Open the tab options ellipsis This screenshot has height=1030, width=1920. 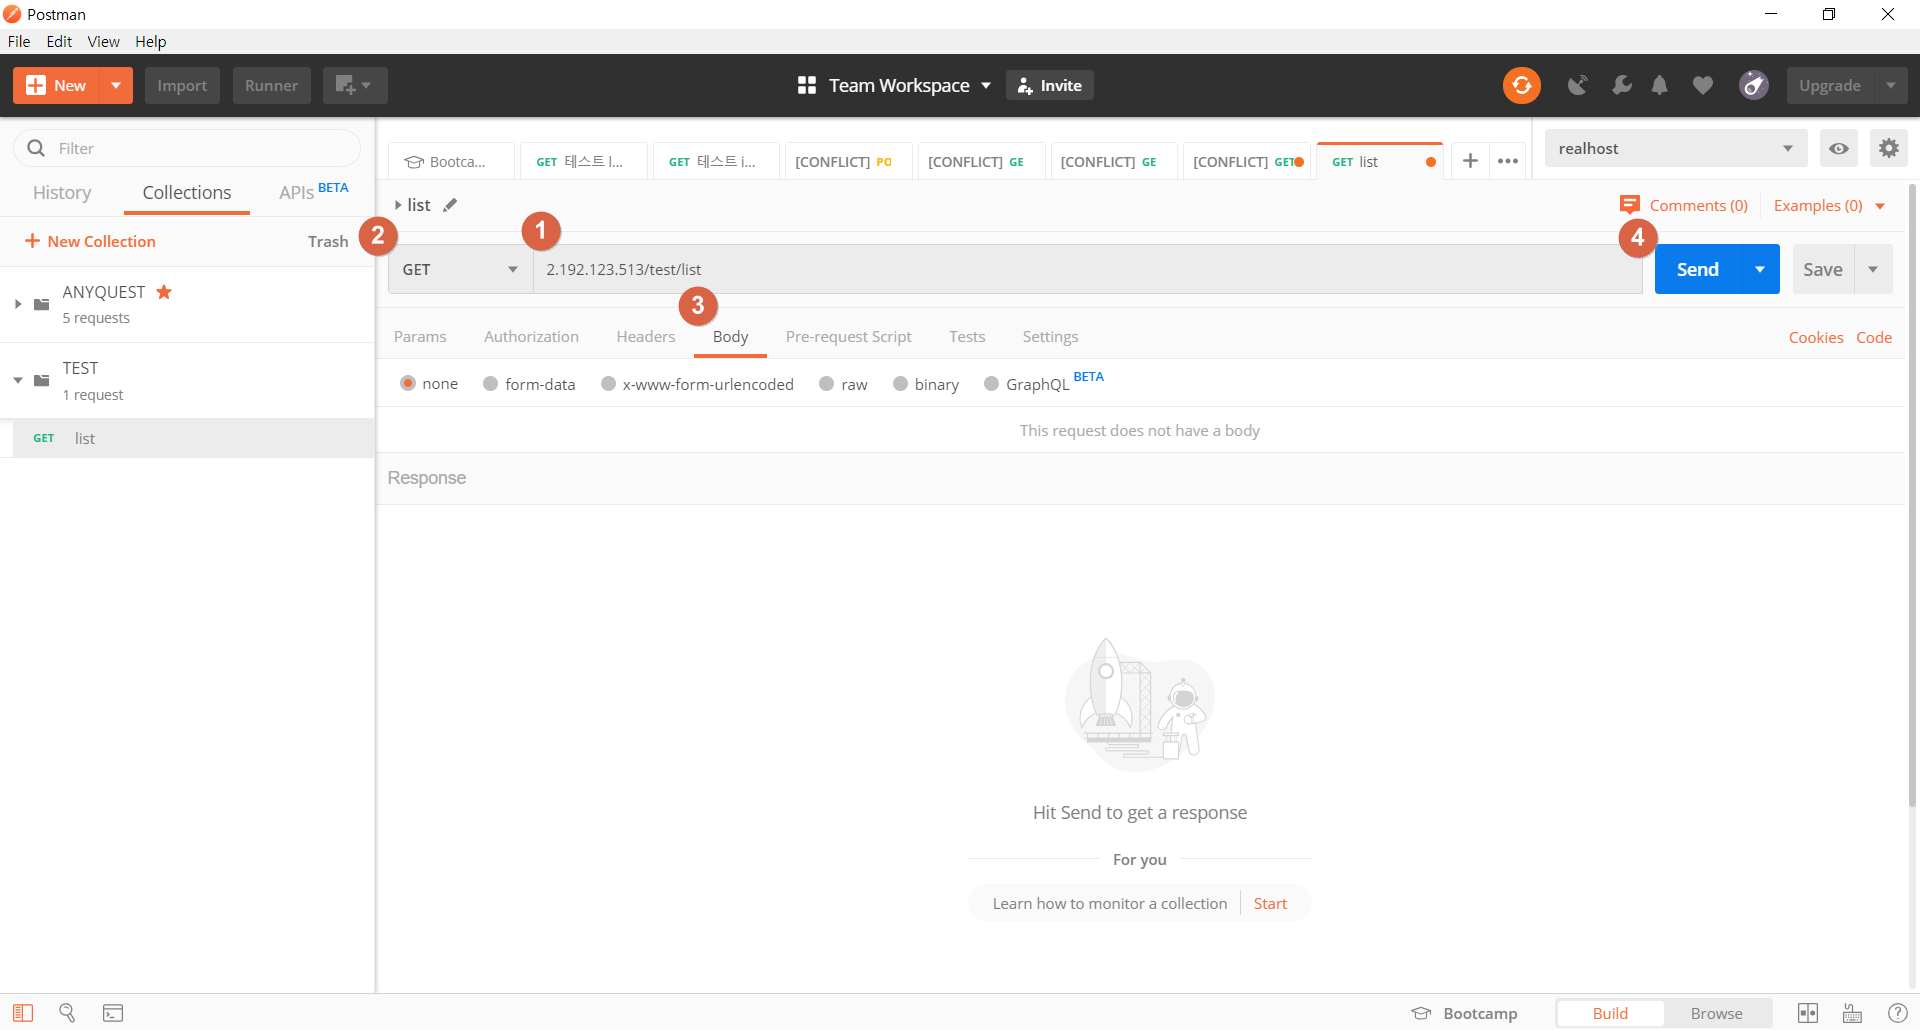[1508, 161]
